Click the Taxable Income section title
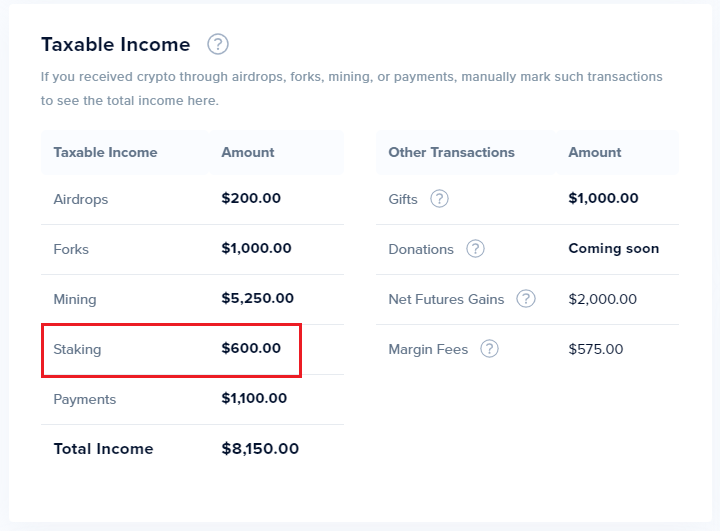The width and height of the screenshot is (720, 531). coord(116,45)
